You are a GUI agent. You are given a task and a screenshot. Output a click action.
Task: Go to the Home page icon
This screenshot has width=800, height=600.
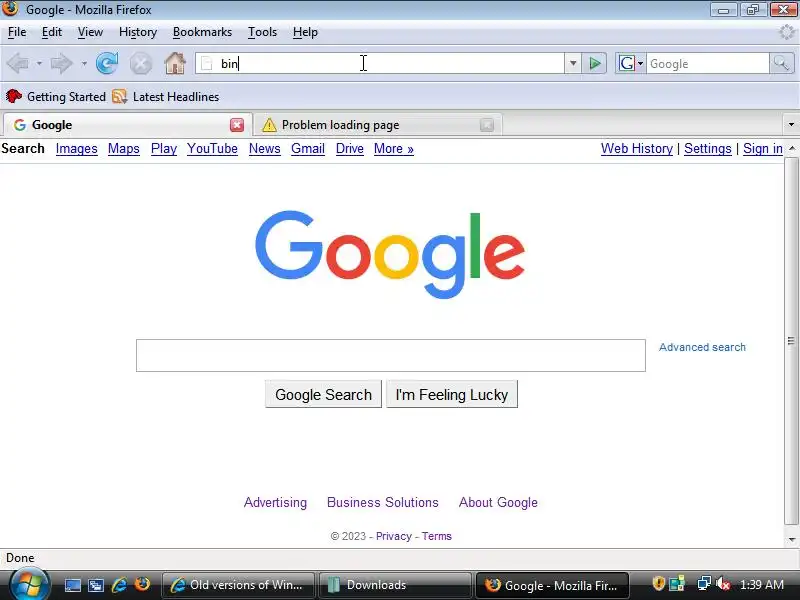tap(174, 64)
